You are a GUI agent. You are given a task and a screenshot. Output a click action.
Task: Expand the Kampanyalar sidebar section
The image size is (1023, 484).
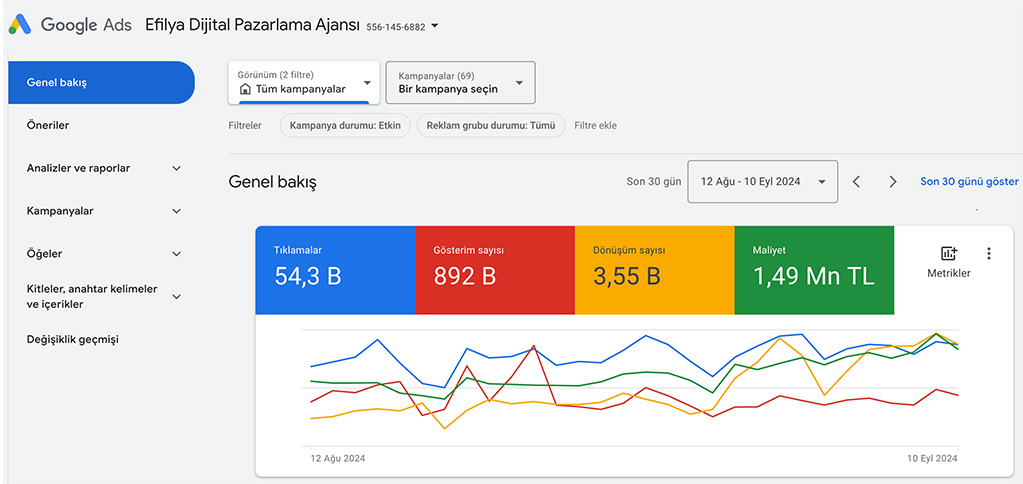point(176,212)
